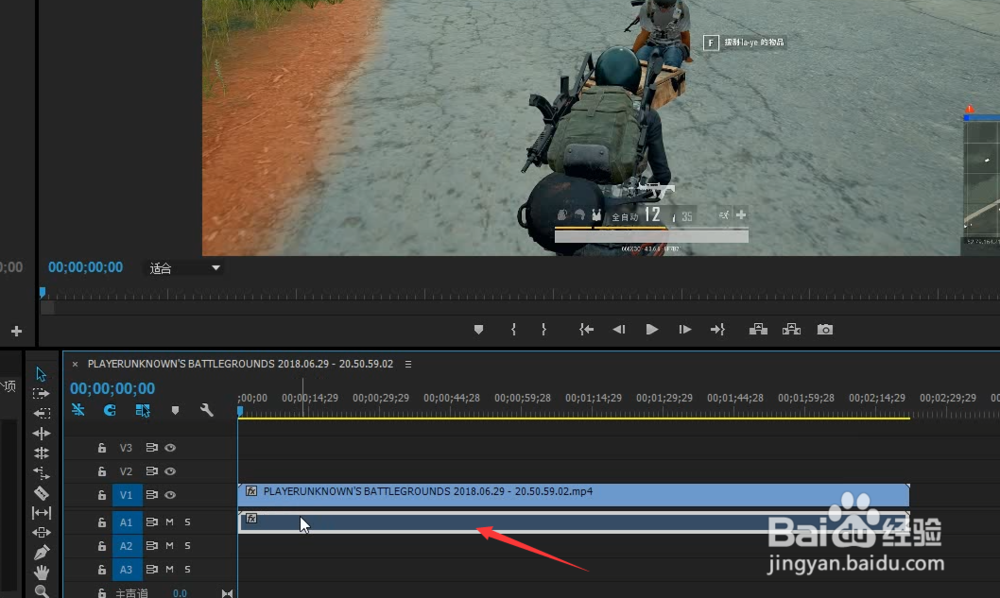Toggle V2 track lock
1000x598 pixels.
pos(101,471)
